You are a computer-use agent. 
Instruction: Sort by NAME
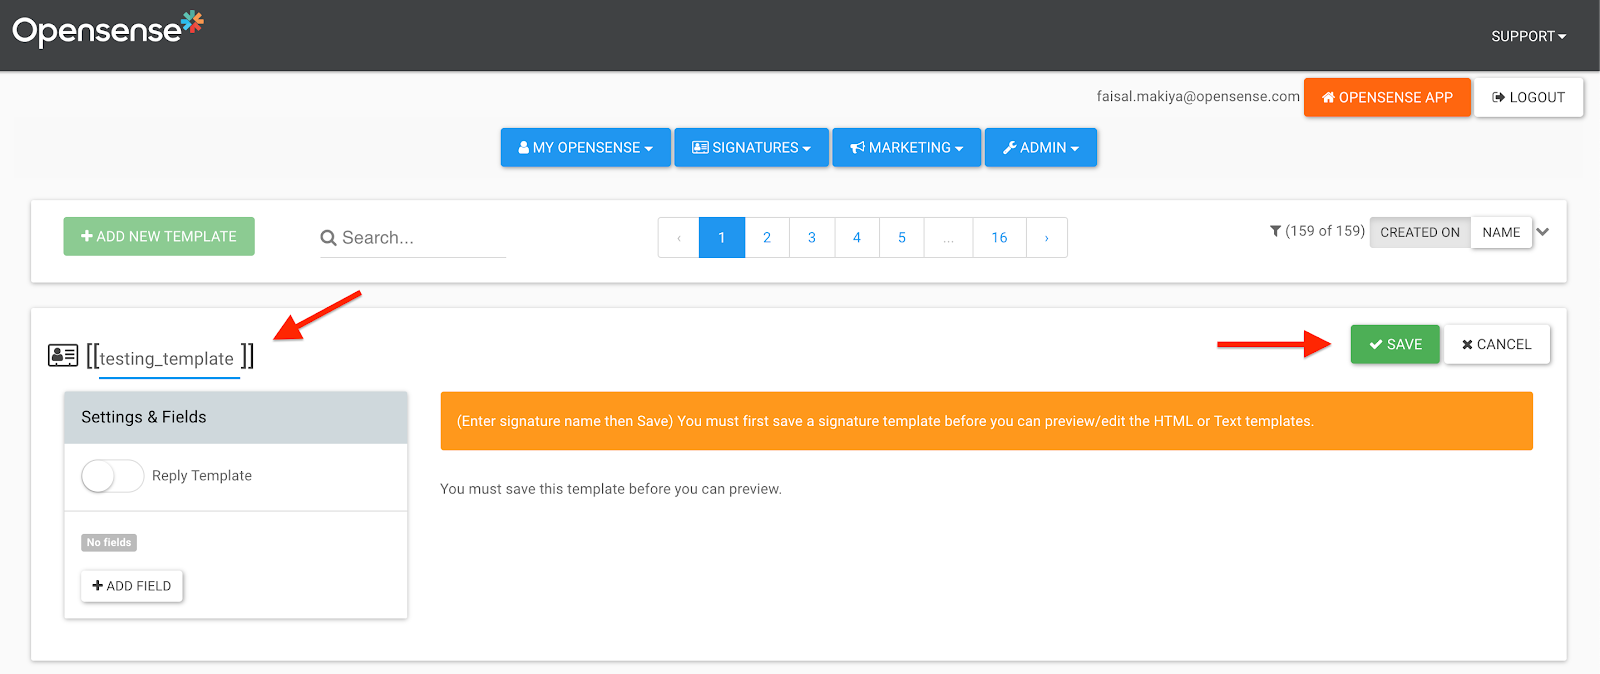[x=1501, y=232]
